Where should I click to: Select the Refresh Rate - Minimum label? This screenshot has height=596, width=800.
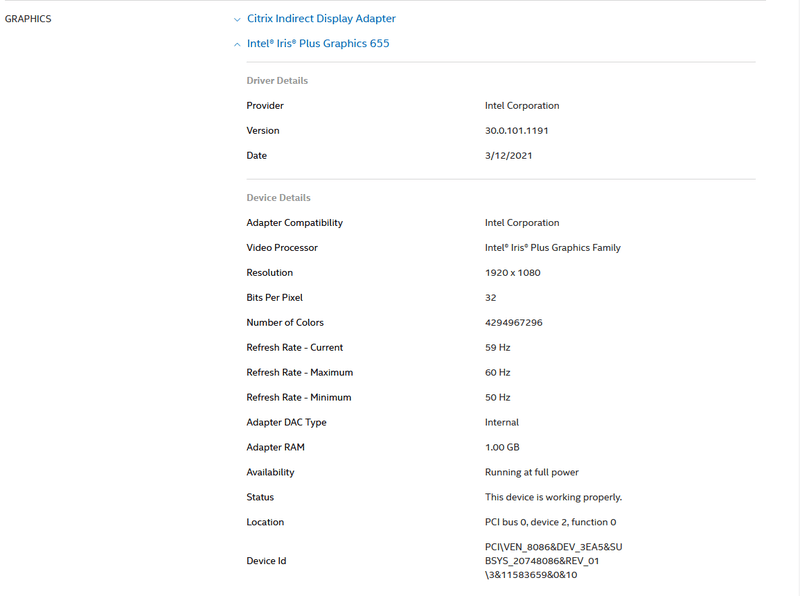(298, 398)
